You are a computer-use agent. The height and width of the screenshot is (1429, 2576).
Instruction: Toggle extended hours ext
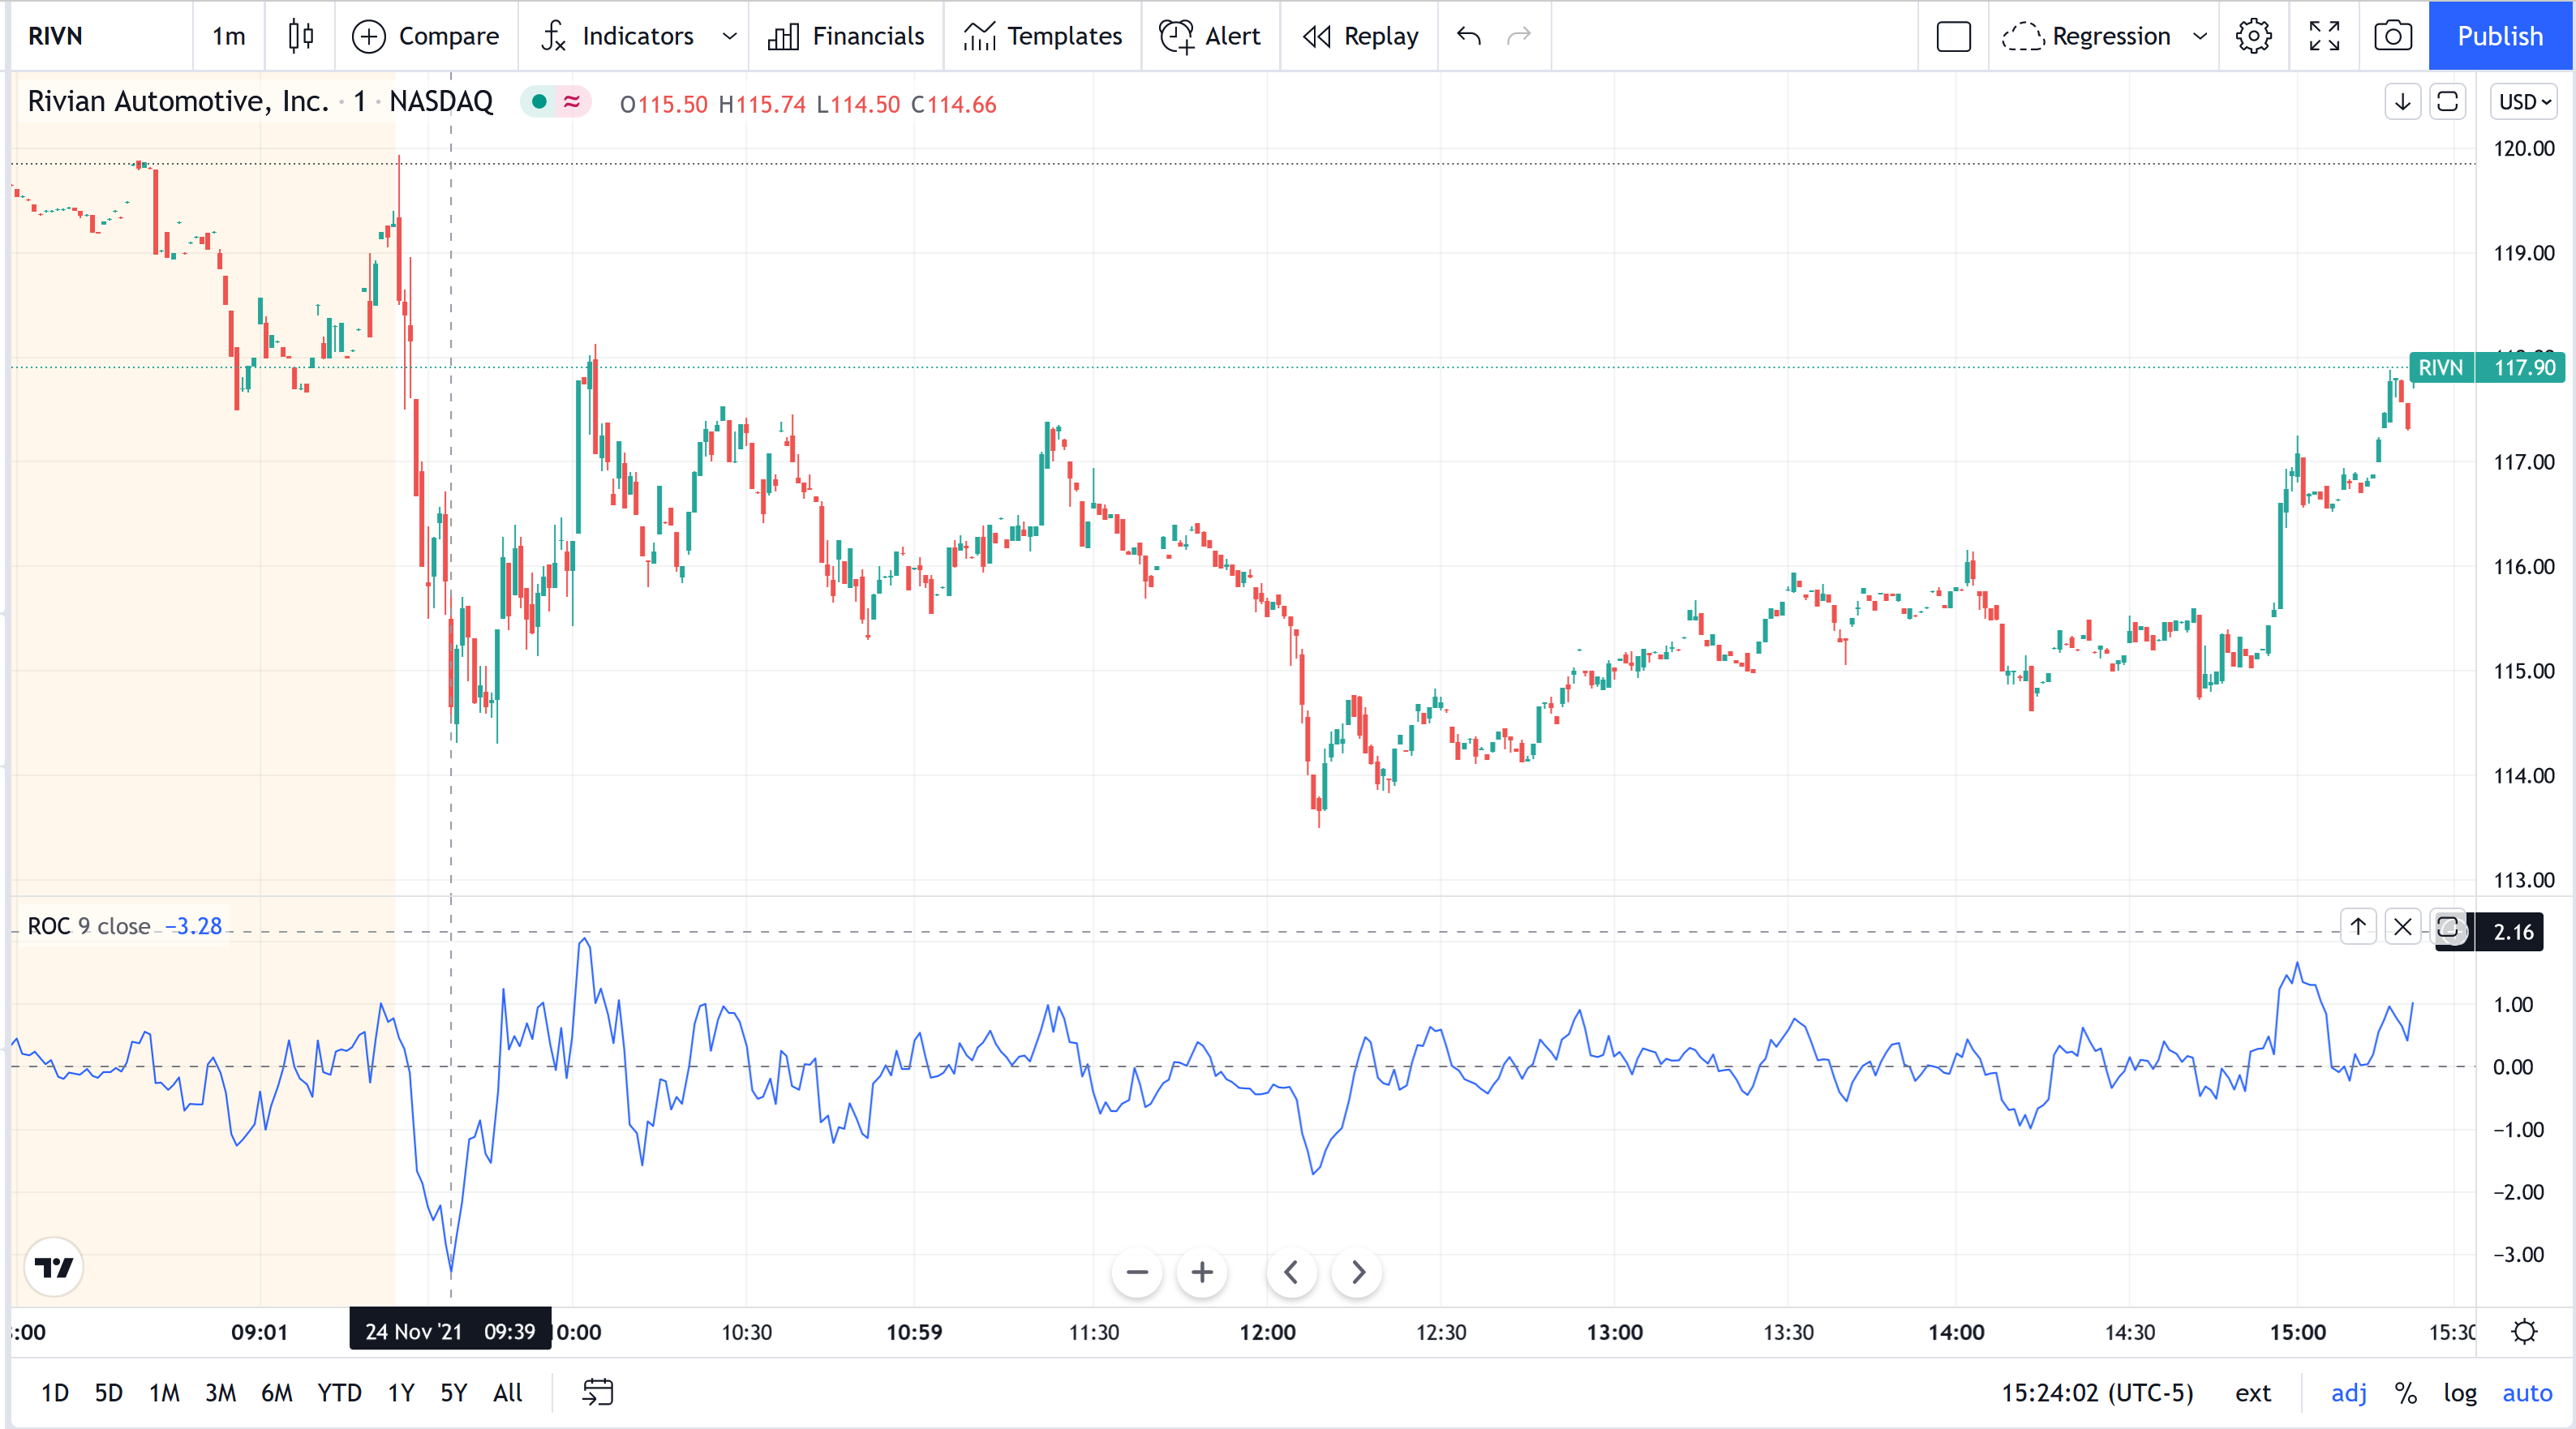[2253, 1393]
